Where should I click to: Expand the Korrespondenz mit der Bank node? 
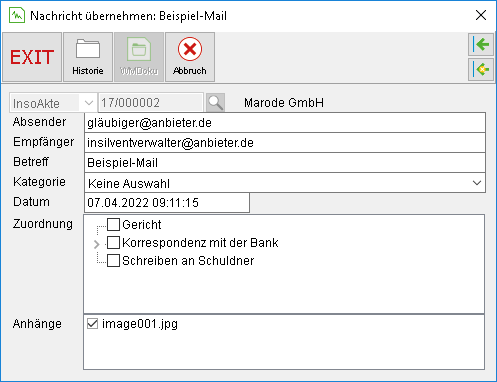(x=97, y=244)
